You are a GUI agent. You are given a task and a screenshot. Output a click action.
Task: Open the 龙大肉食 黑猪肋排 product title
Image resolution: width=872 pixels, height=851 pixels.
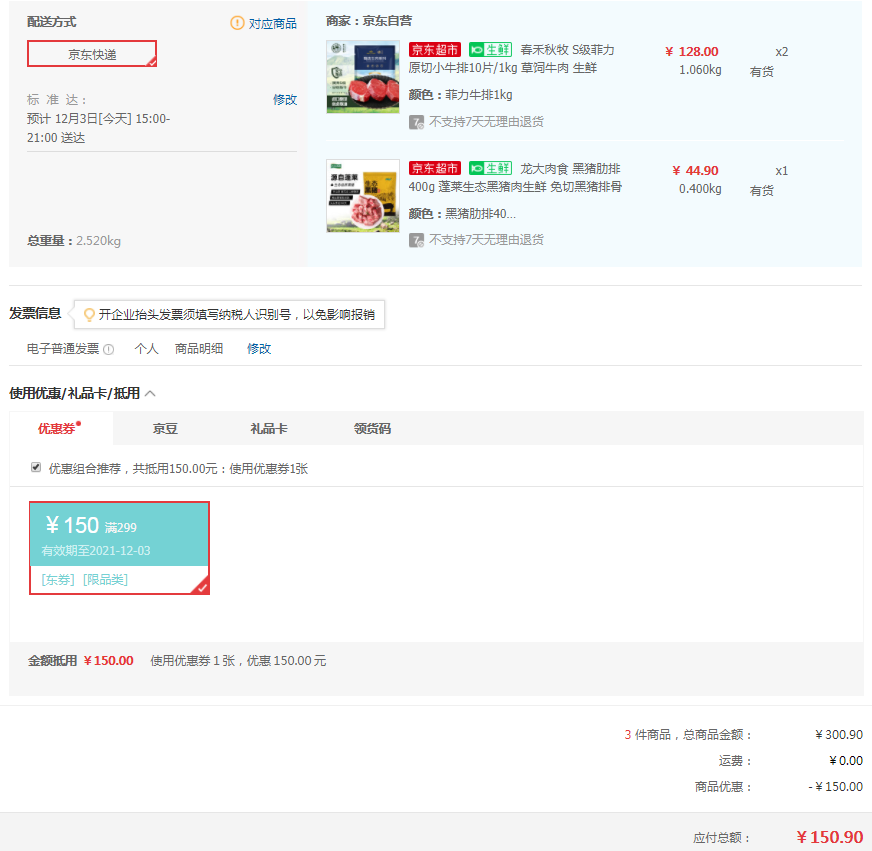tap(515, 177)
